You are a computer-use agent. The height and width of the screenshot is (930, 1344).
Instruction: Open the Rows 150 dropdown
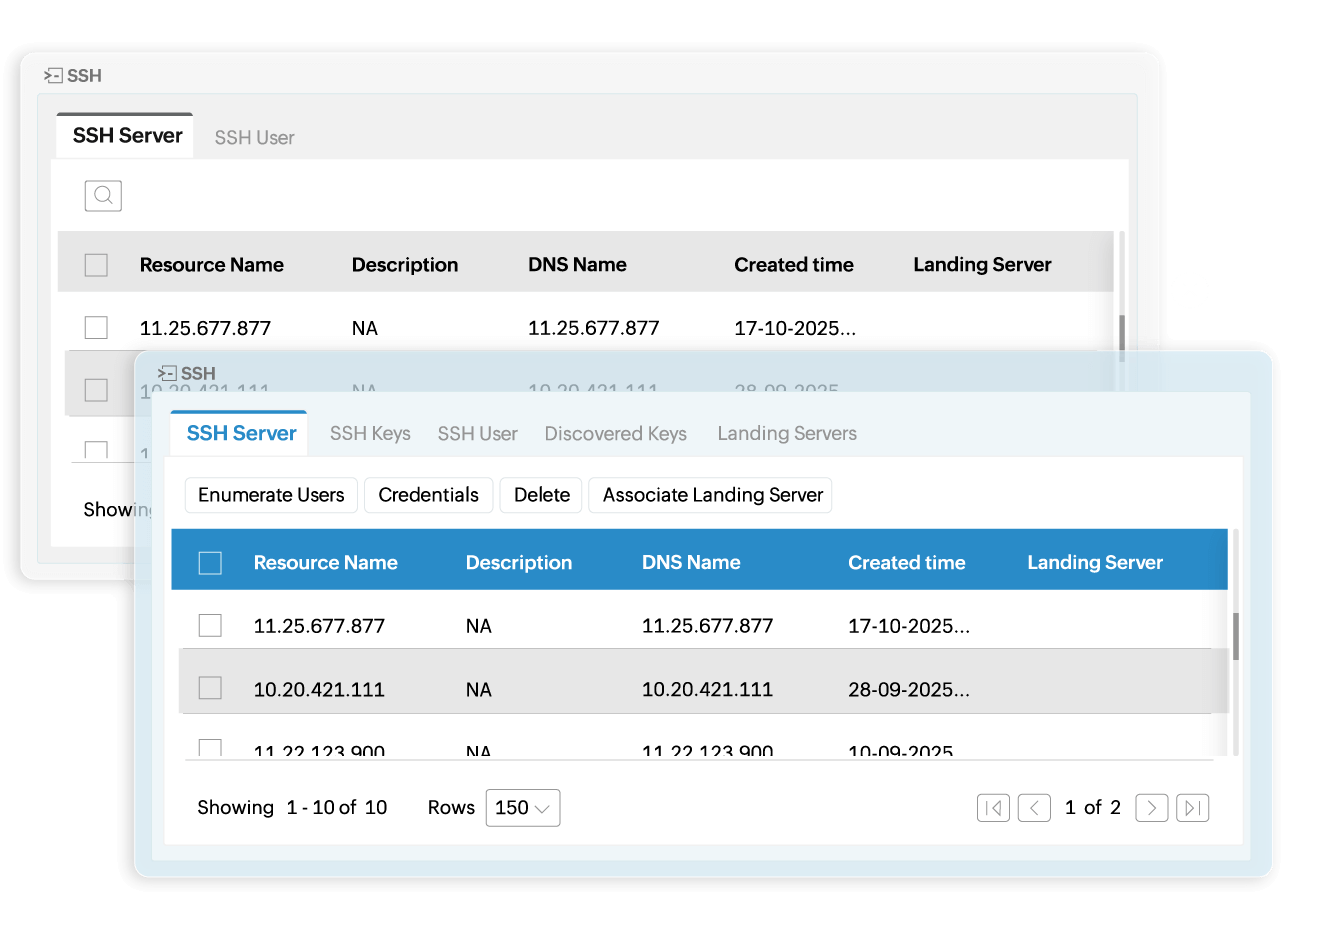(x=523, y=808)
